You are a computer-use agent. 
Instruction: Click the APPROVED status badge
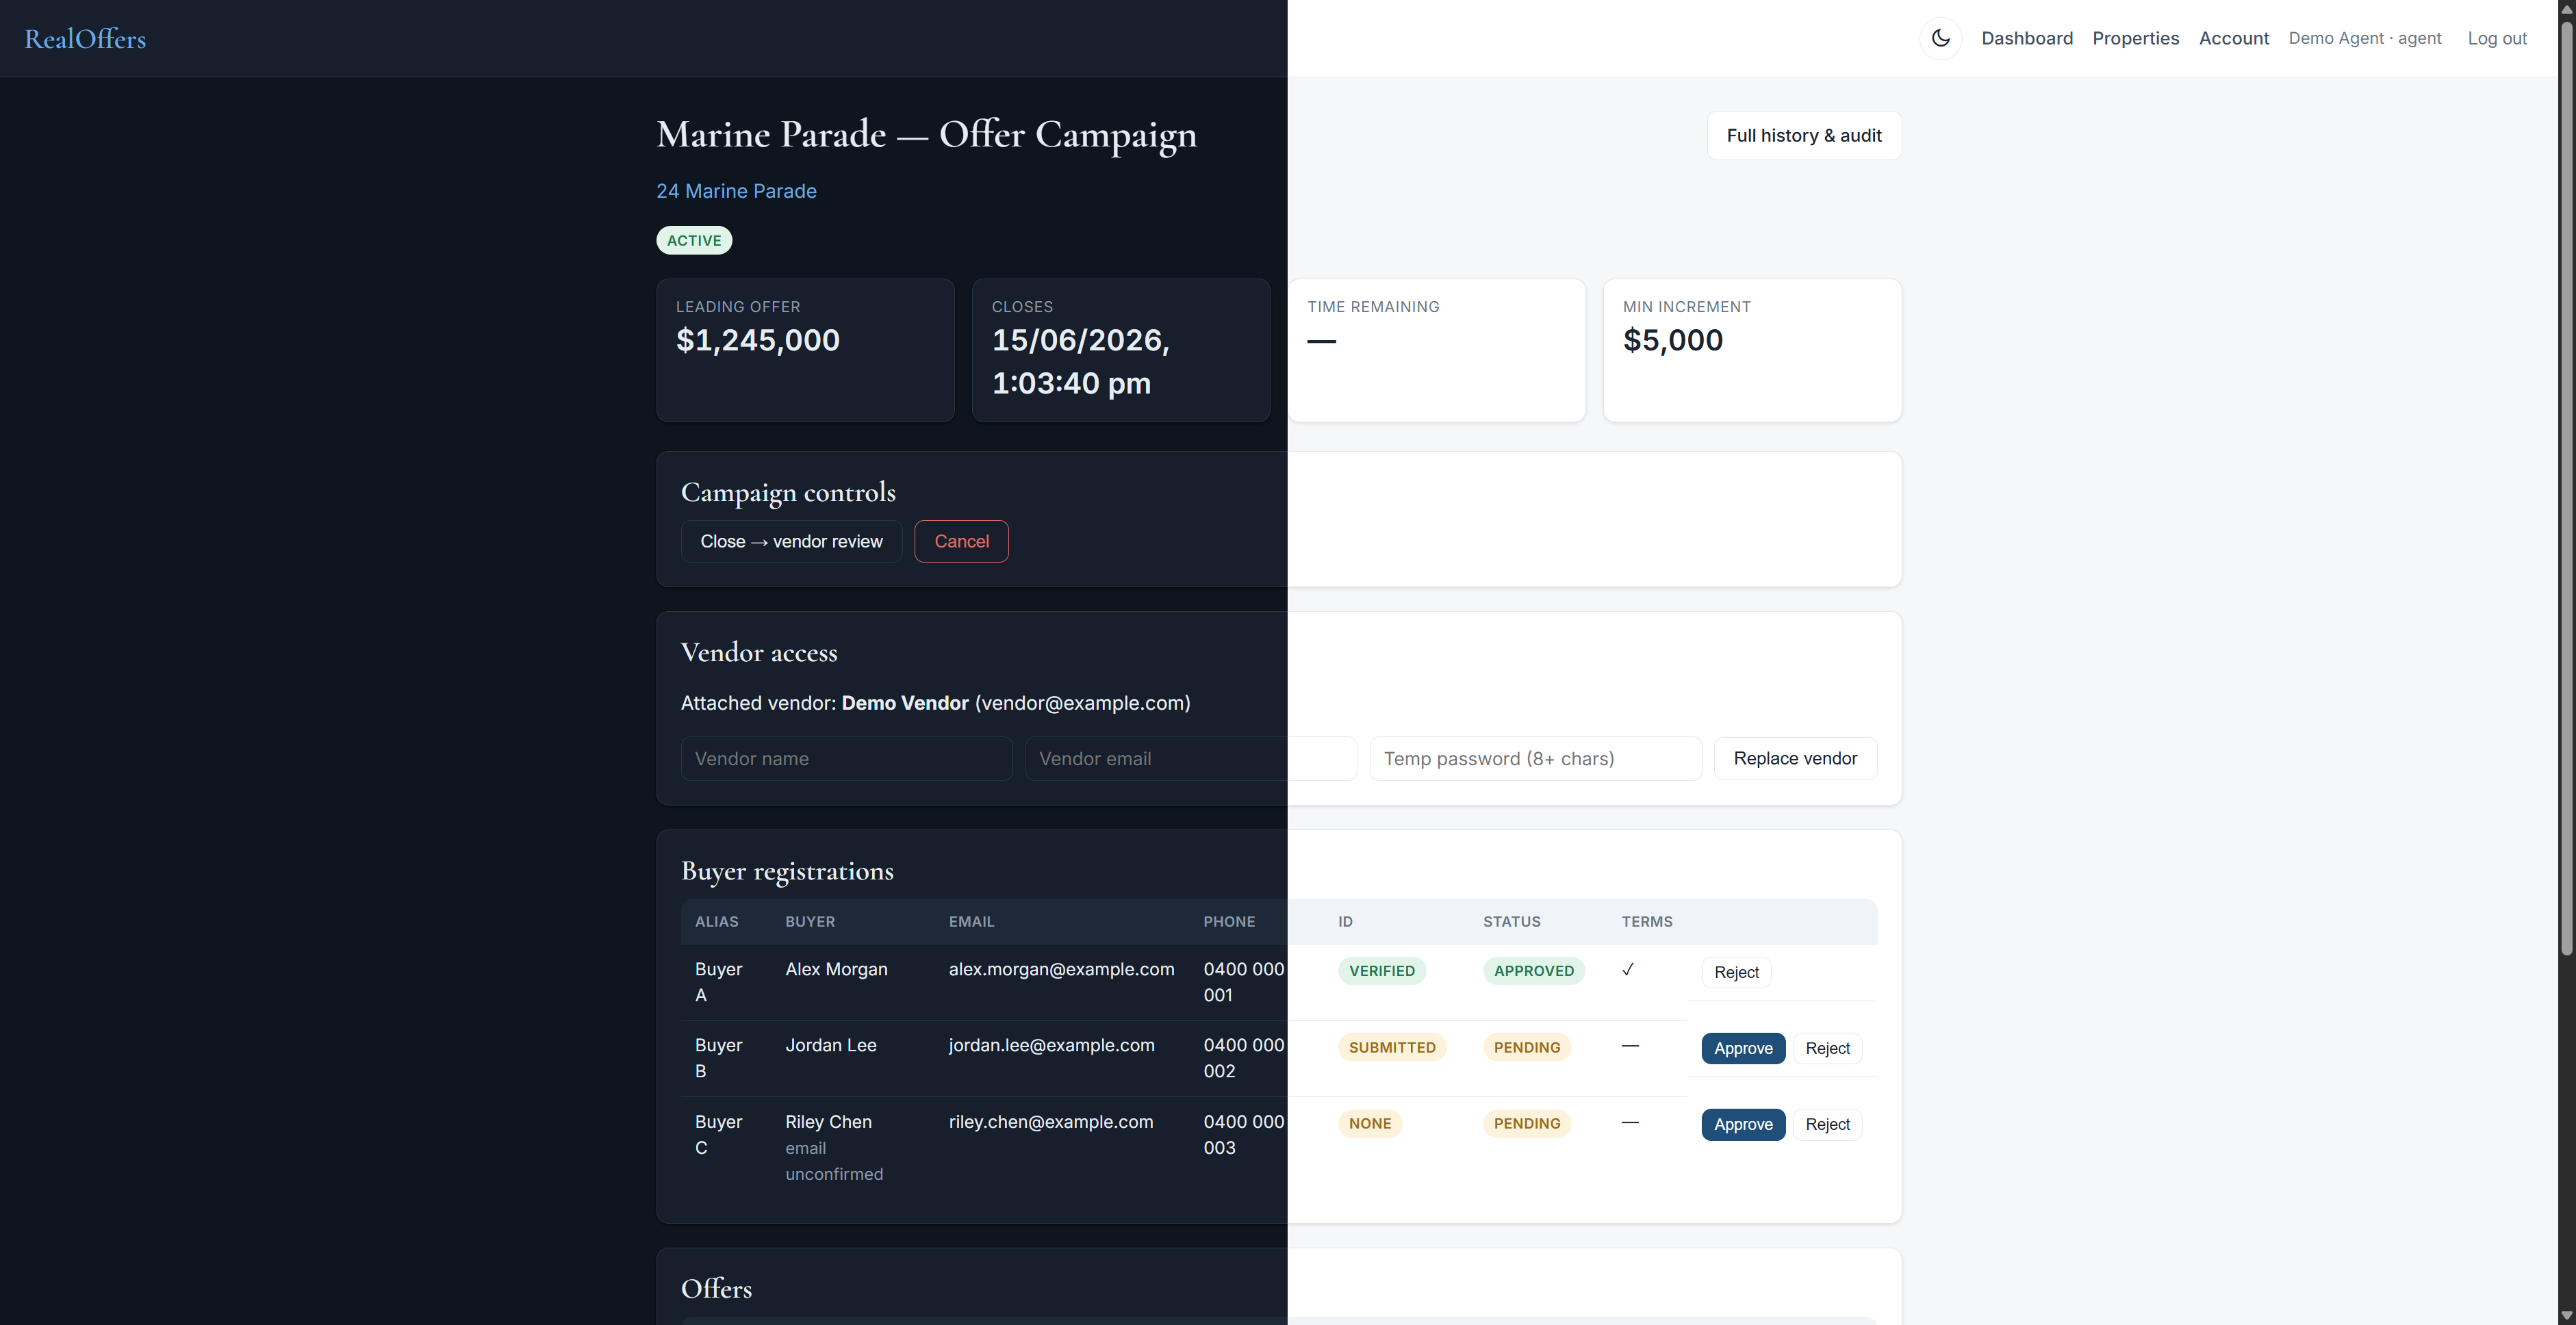[1533, 971]
